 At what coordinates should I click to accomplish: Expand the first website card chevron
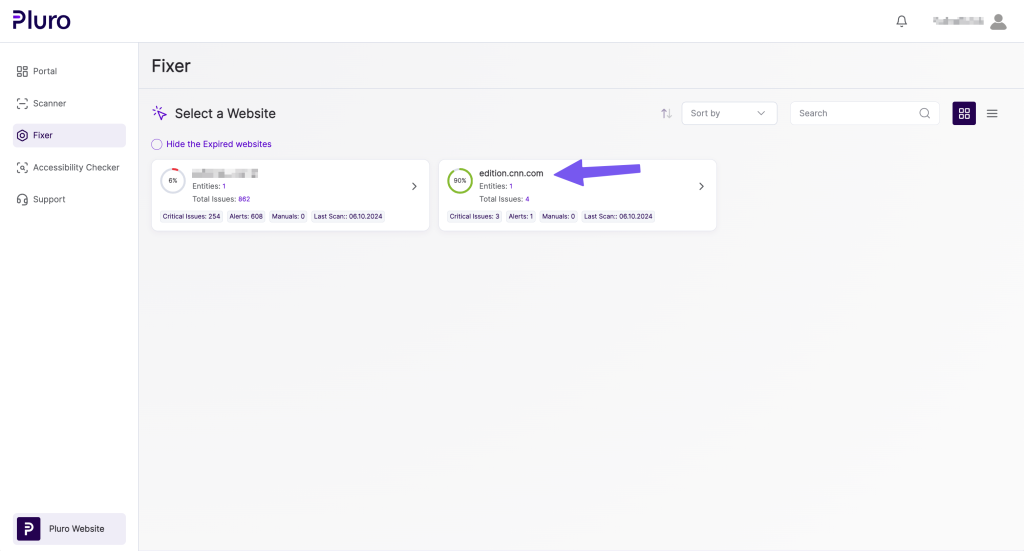point(414,187)
